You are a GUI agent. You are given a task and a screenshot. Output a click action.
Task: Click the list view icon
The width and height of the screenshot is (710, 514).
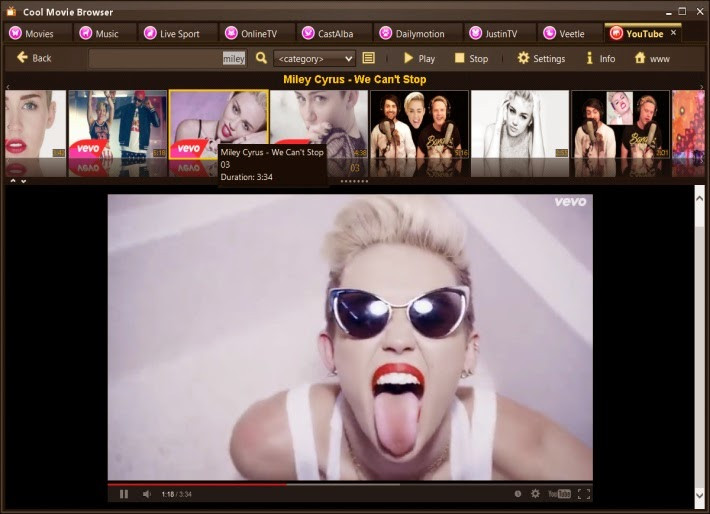[x=369, y=58]
